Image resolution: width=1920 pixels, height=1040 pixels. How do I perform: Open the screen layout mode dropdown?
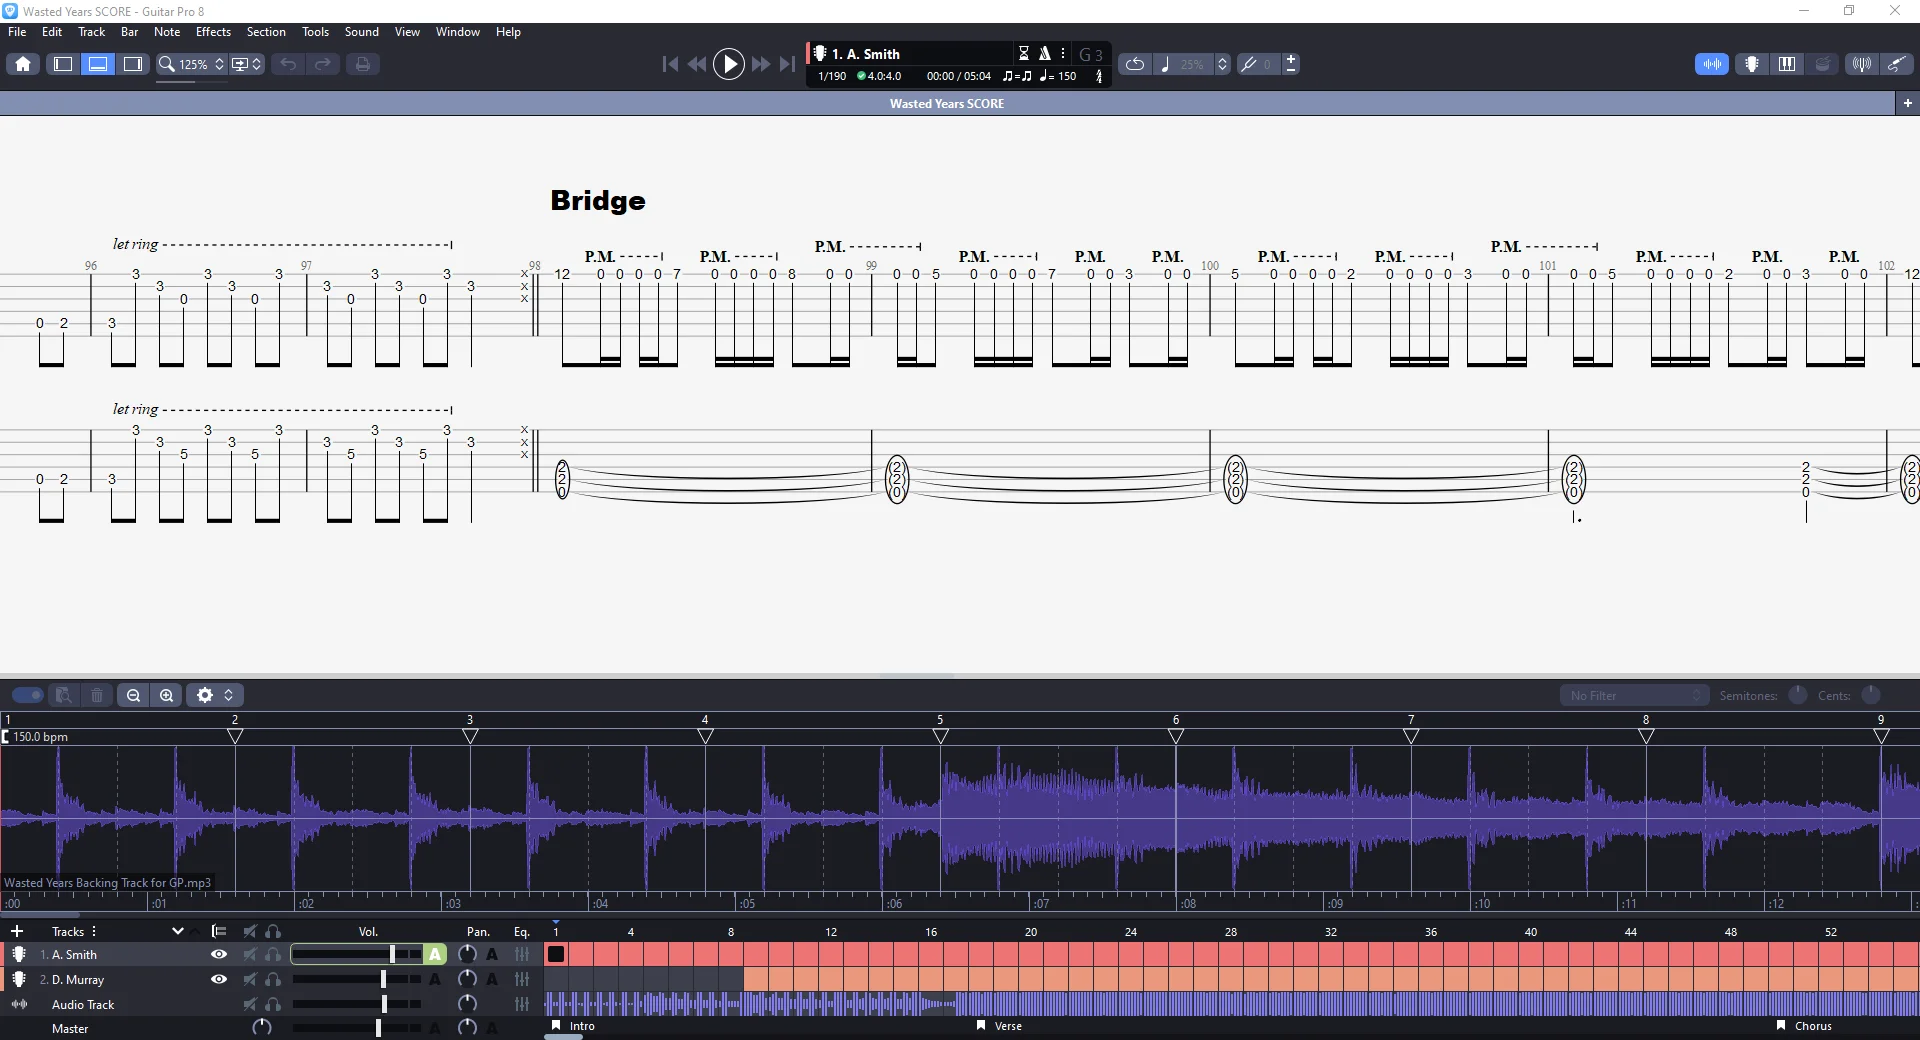click(247, 64)
